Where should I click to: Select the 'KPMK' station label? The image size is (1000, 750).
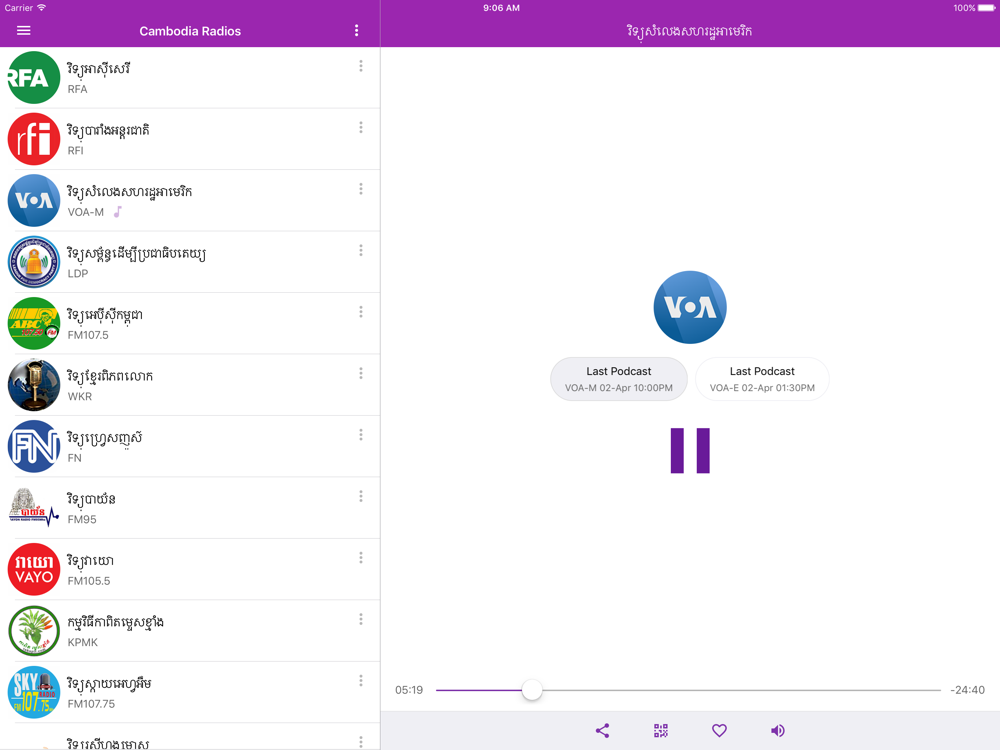[83, 643]
